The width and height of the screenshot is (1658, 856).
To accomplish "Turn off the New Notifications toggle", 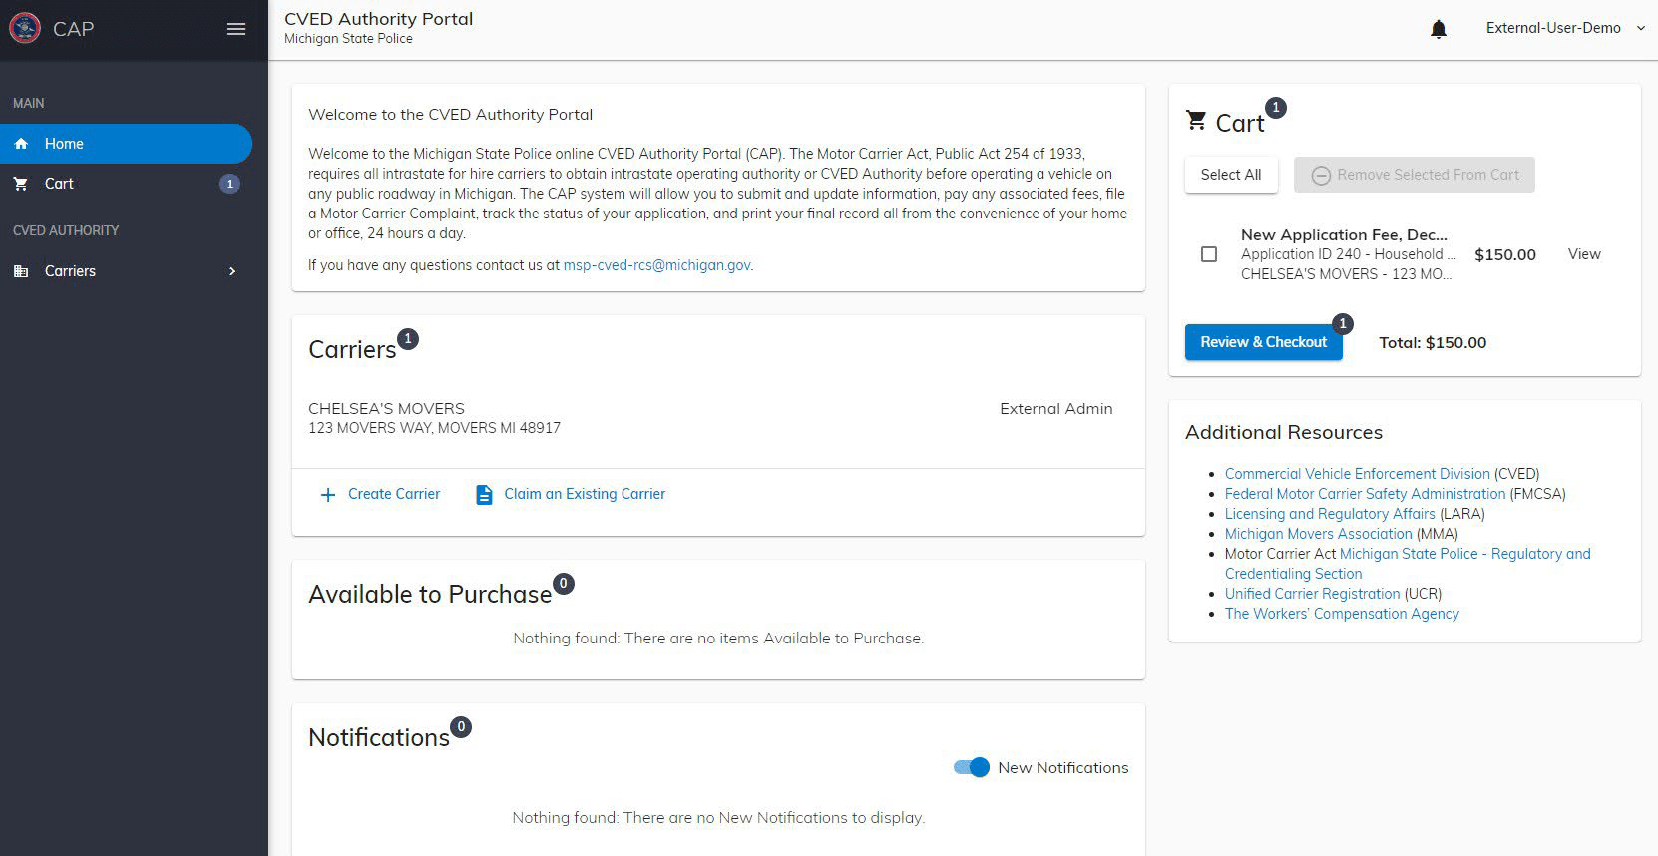I will click(x=972, y=767).
